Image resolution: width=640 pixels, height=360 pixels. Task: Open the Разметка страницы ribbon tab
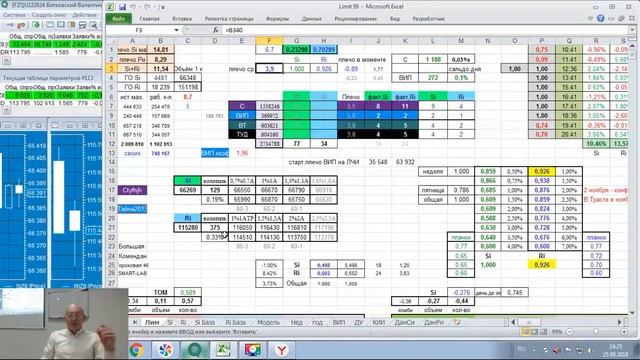(229, 19)
